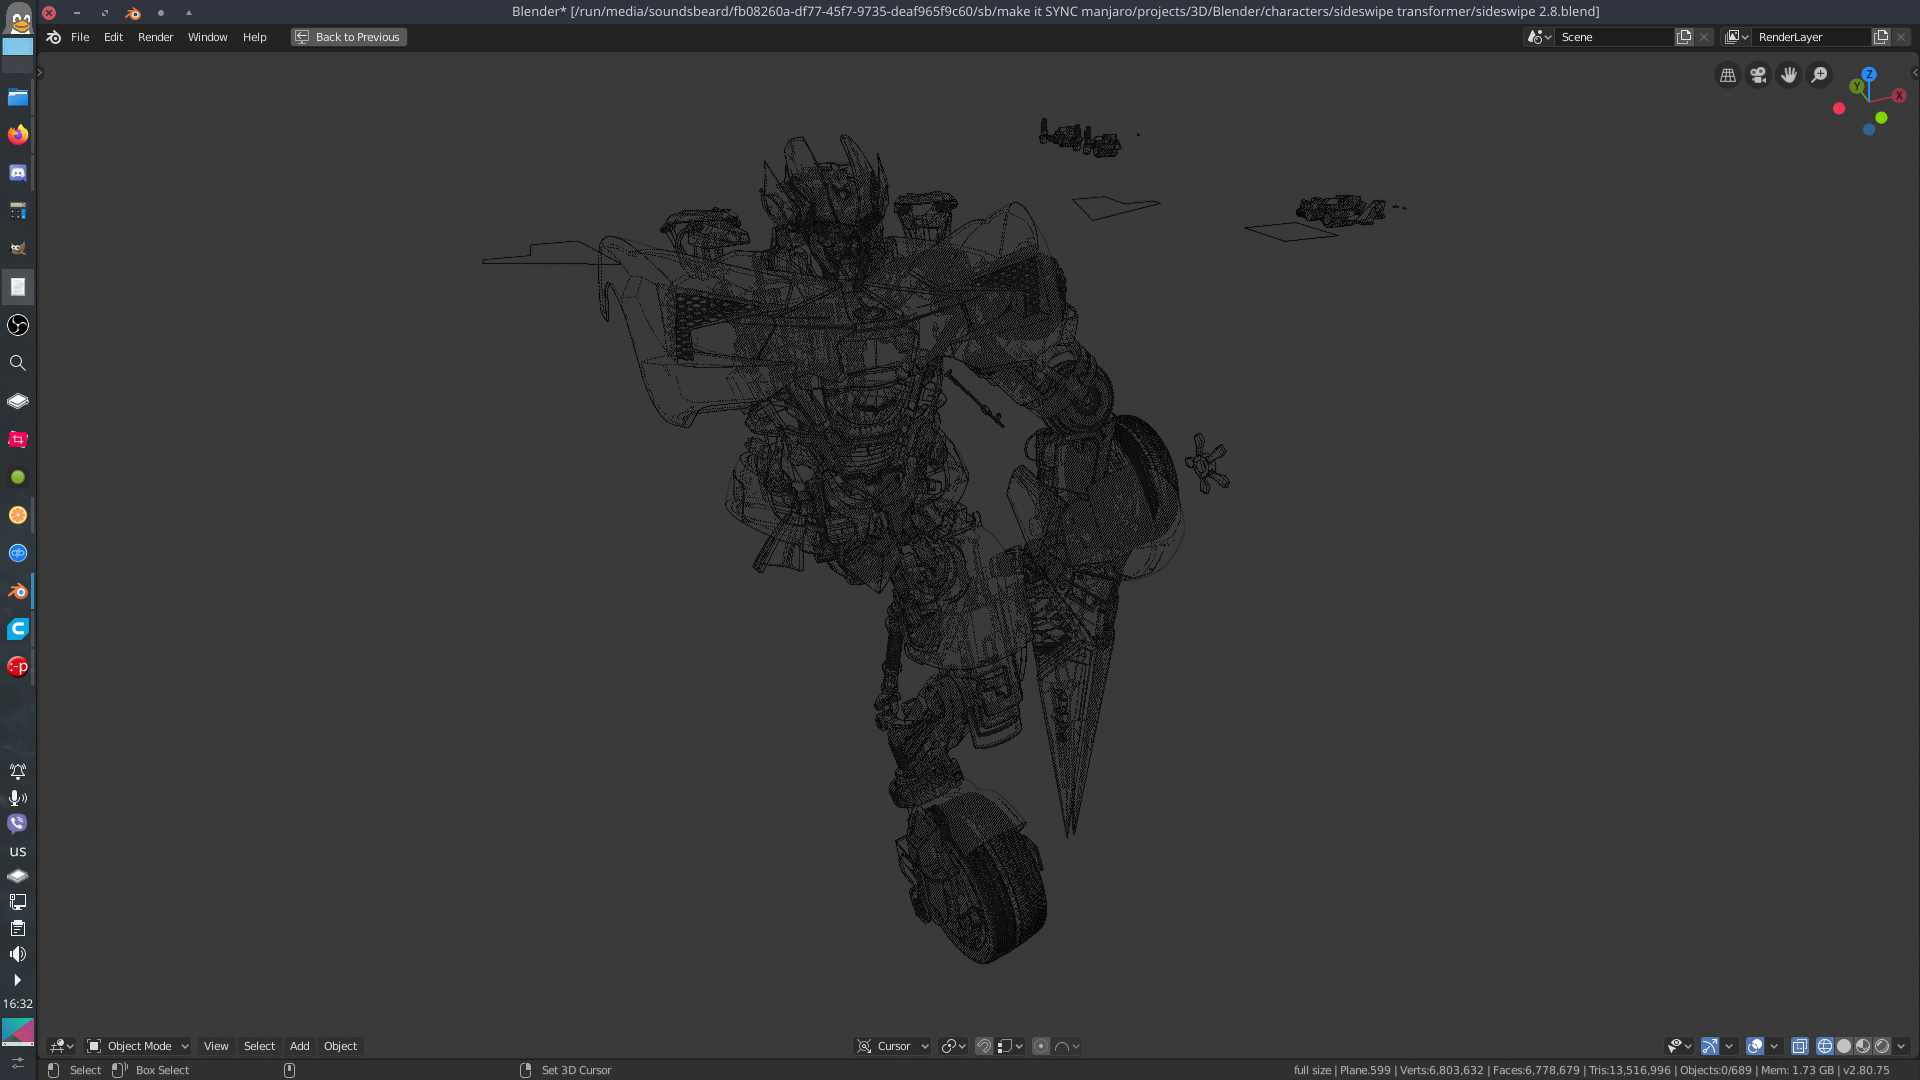This screenshot has height=1080, width=1920.
Task: Toggle viewport gizmos display
Action: (1710, 1046)
